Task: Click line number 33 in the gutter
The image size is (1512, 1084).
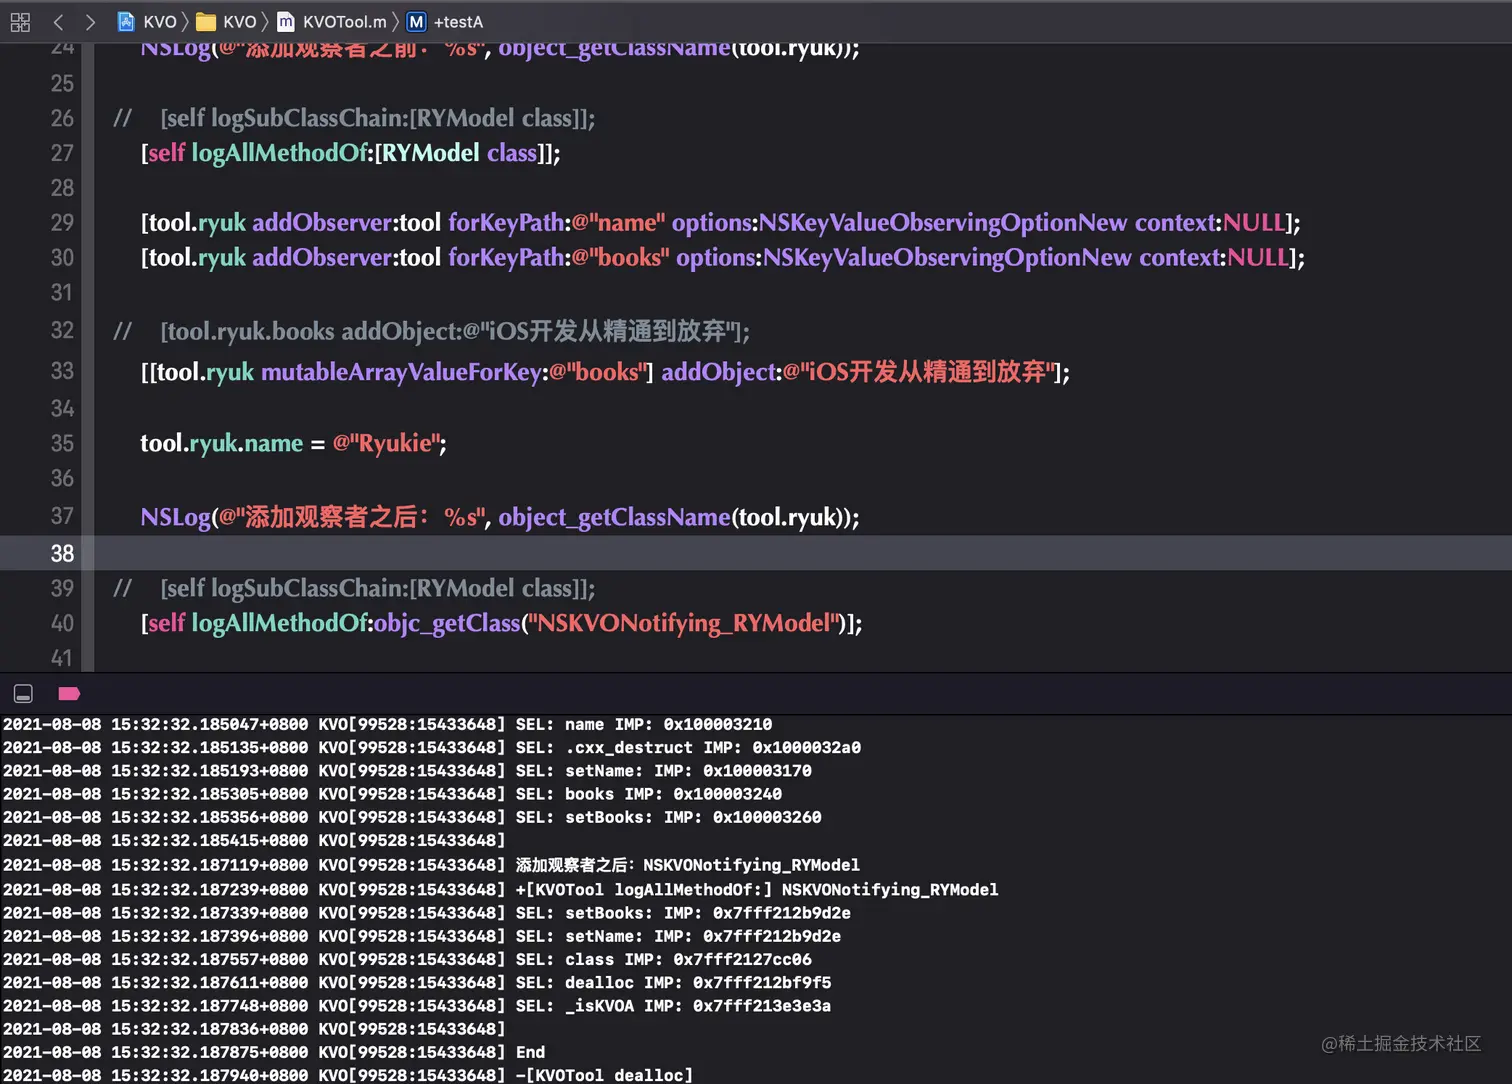Action: [62, 371]
